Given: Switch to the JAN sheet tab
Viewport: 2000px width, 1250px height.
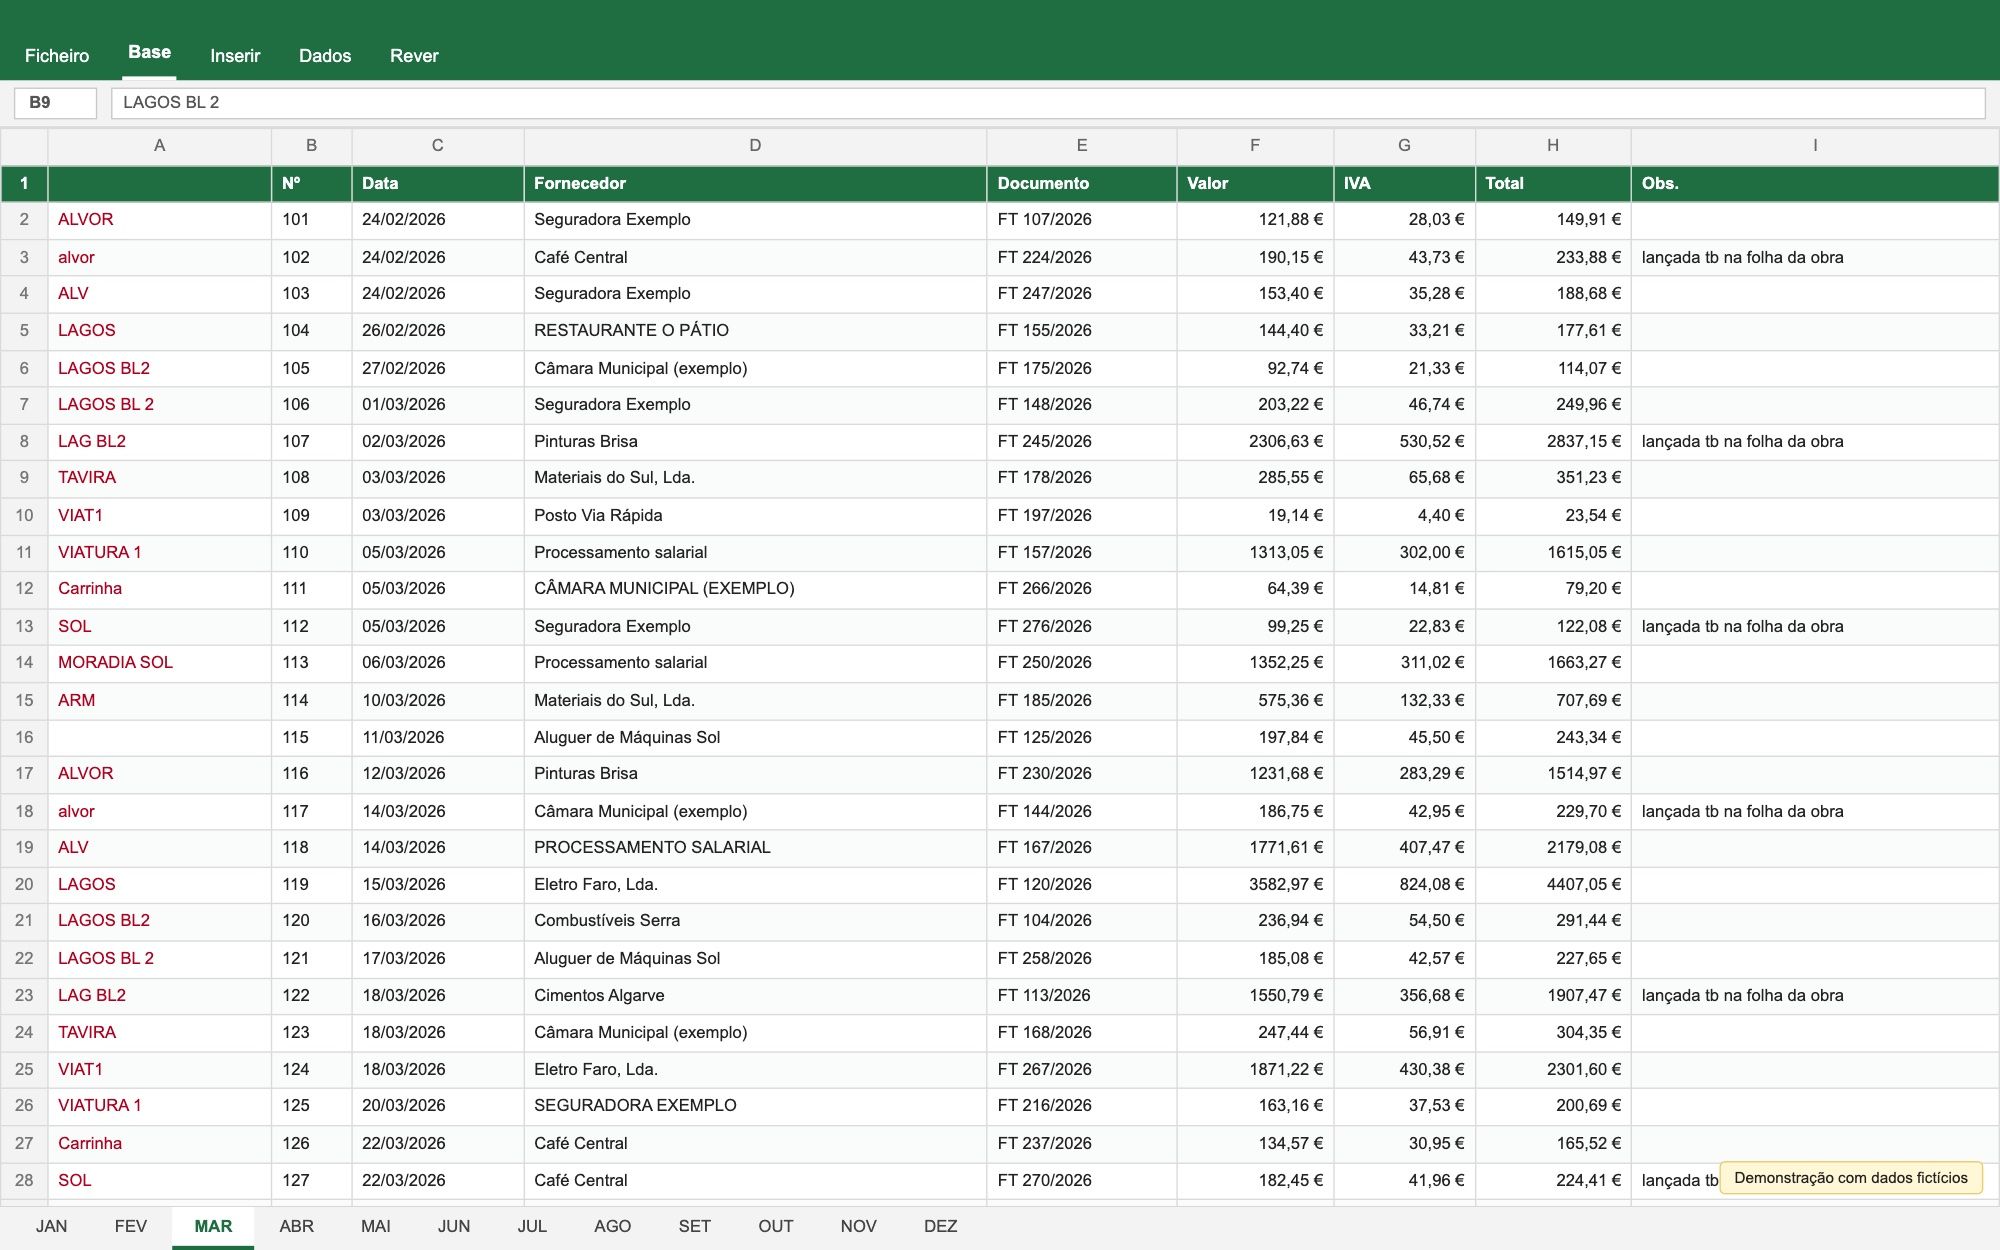Looking at the screenshot, I should [x=52, y=1226].
